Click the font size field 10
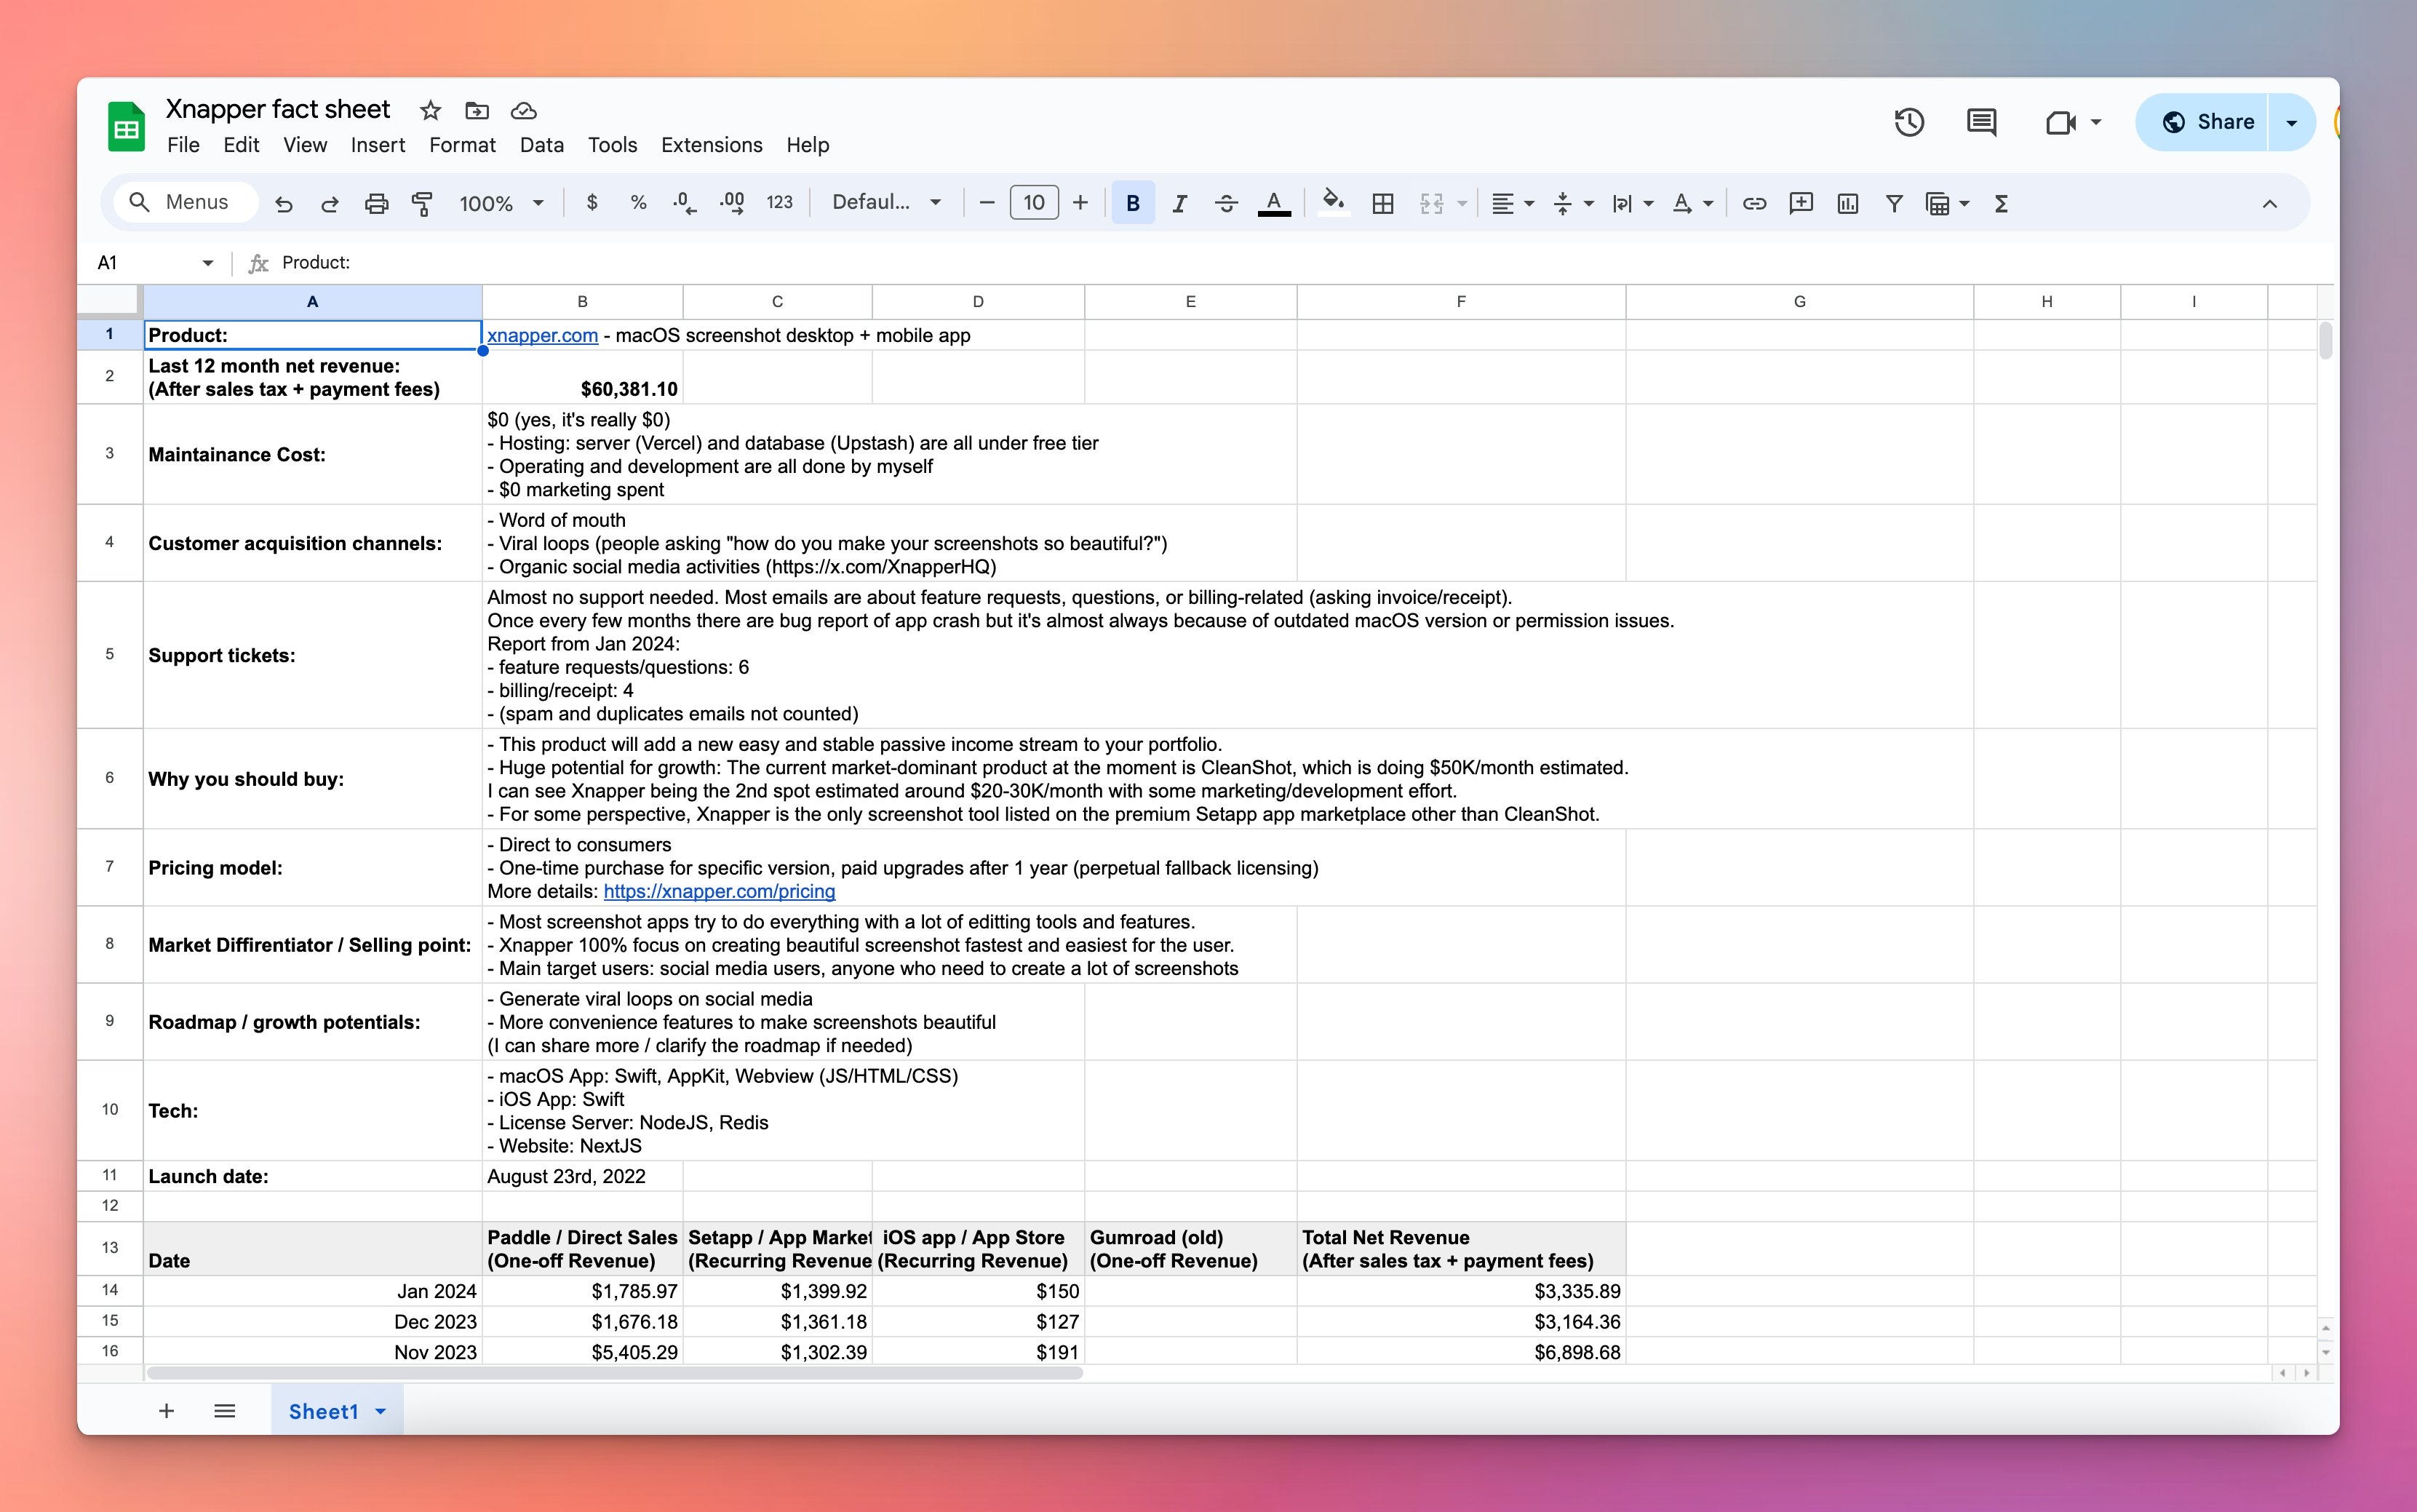This screenshot has width=2417, height=1512. pyautogui.click(x=1034, y=203)
